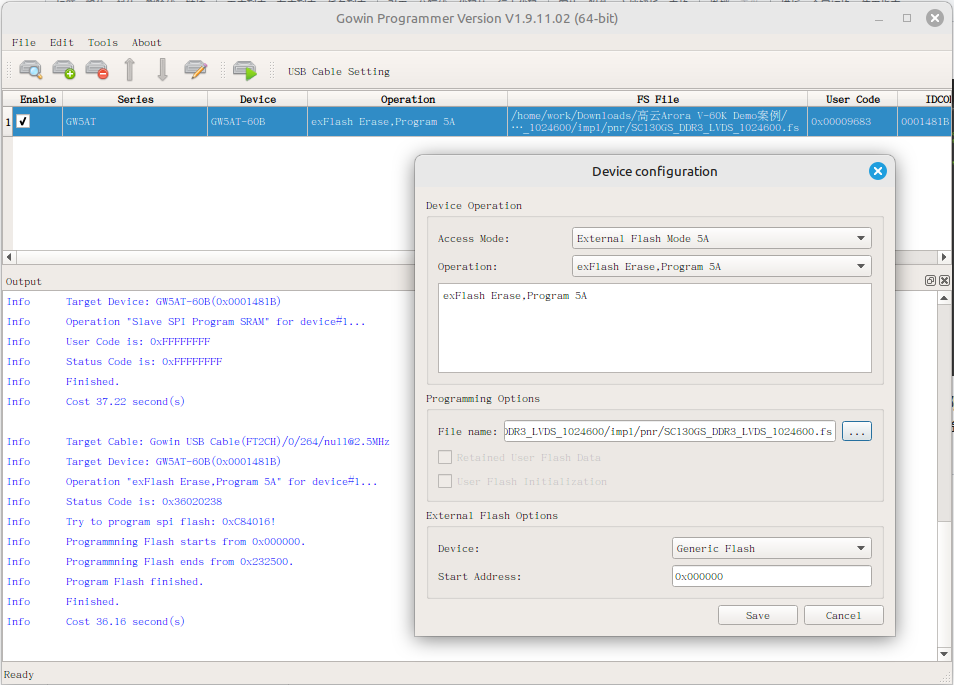Click the Ready status bar text
Image resolution: width=954 pixels, height=685 pixels.
click(x=19, y=674)
